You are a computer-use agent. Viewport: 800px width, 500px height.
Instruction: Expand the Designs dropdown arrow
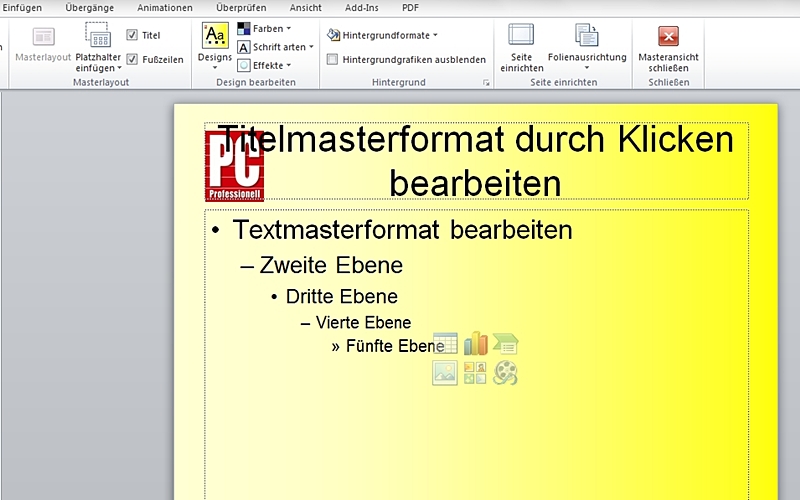215,67
